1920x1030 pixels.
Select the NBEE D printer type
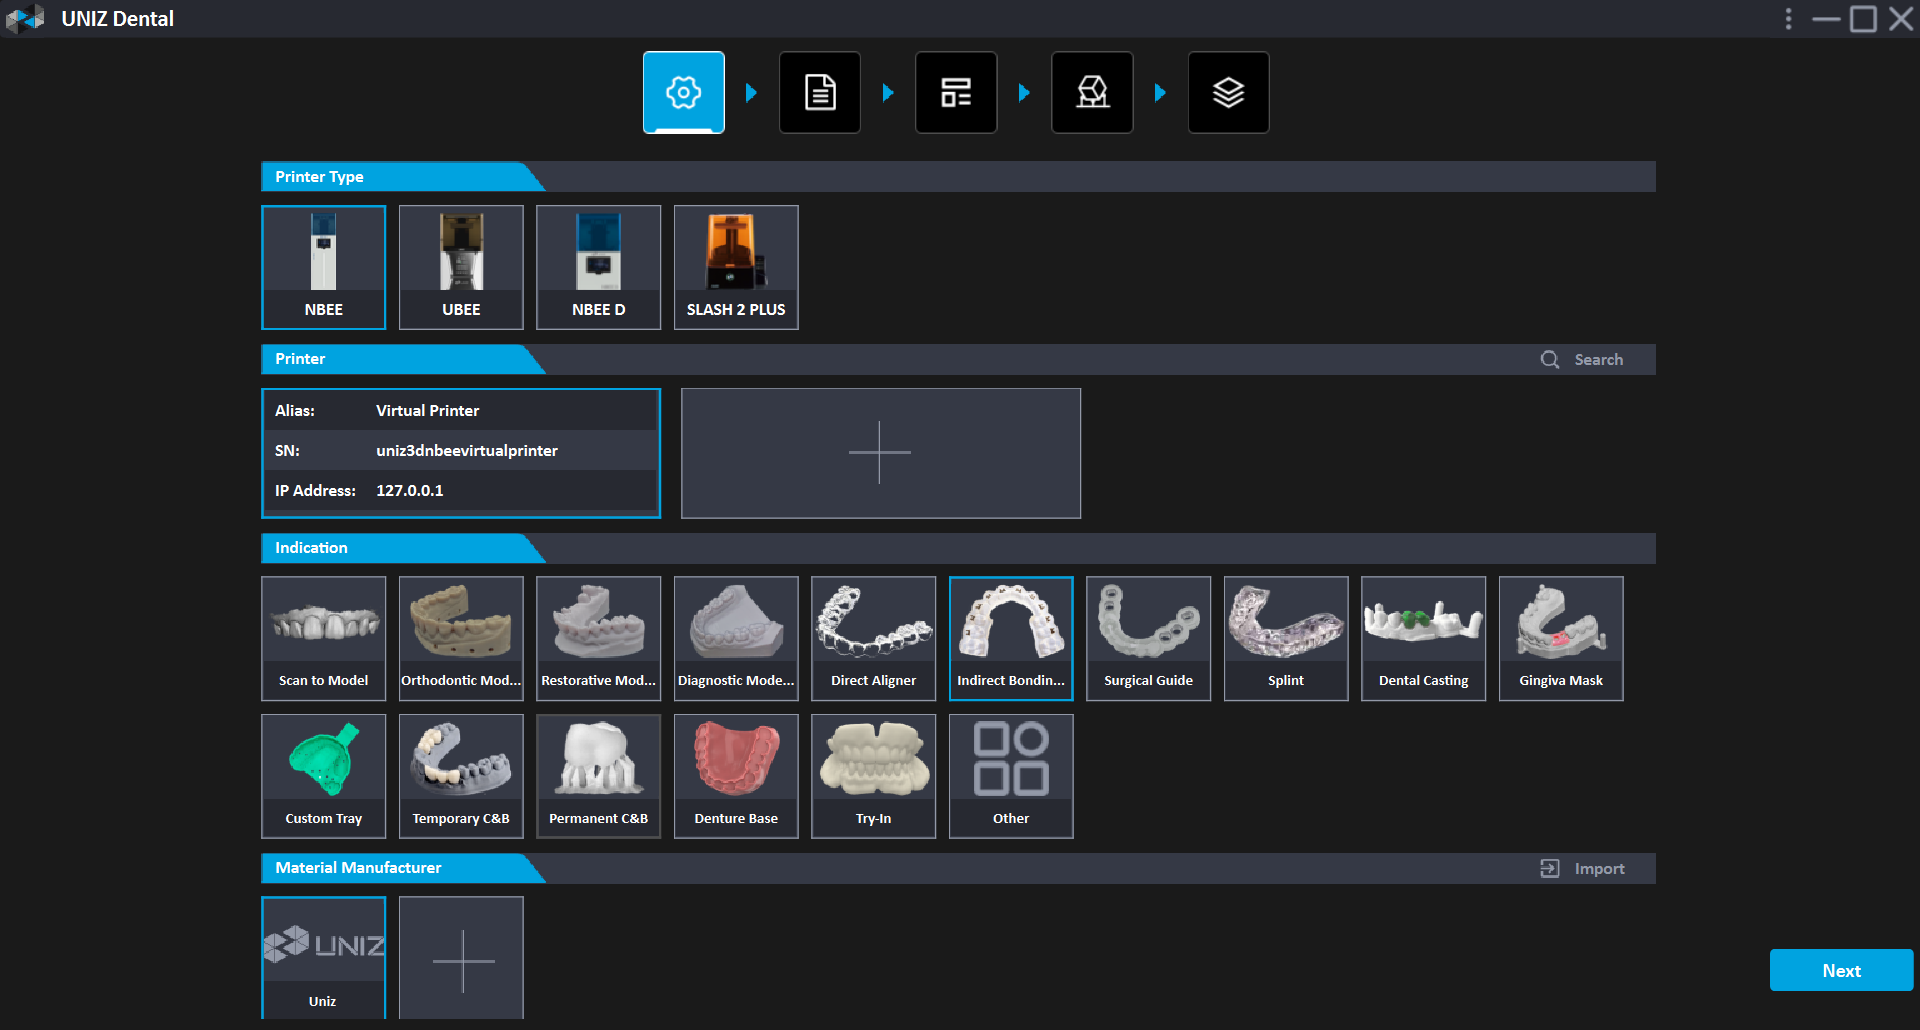pyautogui.click(x=598, y=267)
